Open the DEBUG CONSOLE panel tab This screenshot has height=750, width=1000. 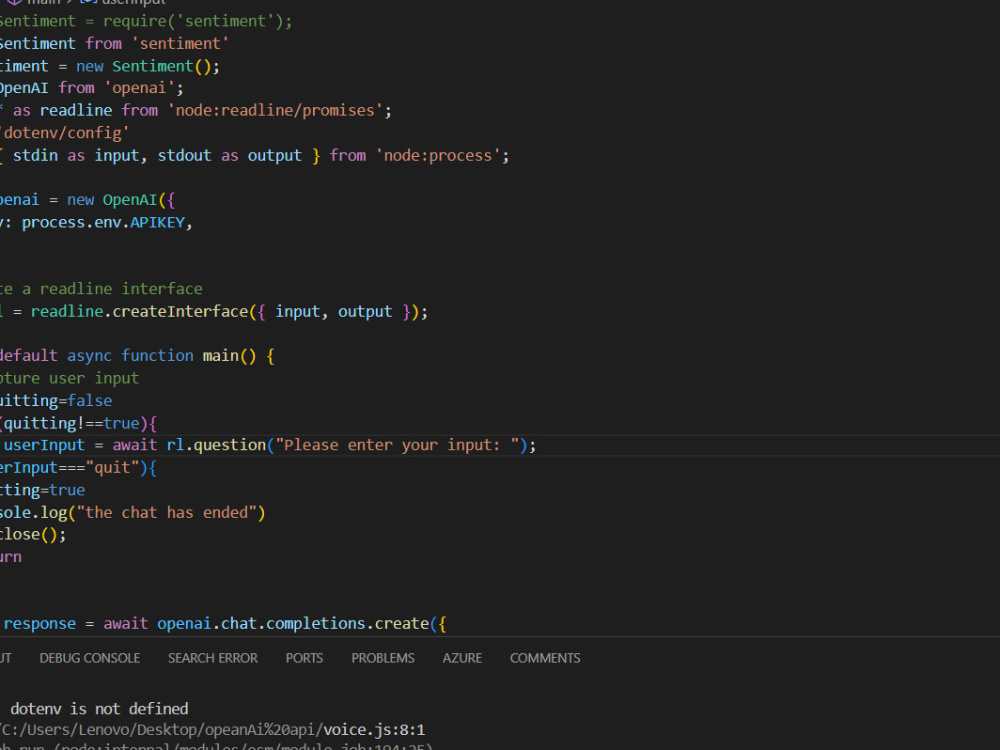coord(90,658)
